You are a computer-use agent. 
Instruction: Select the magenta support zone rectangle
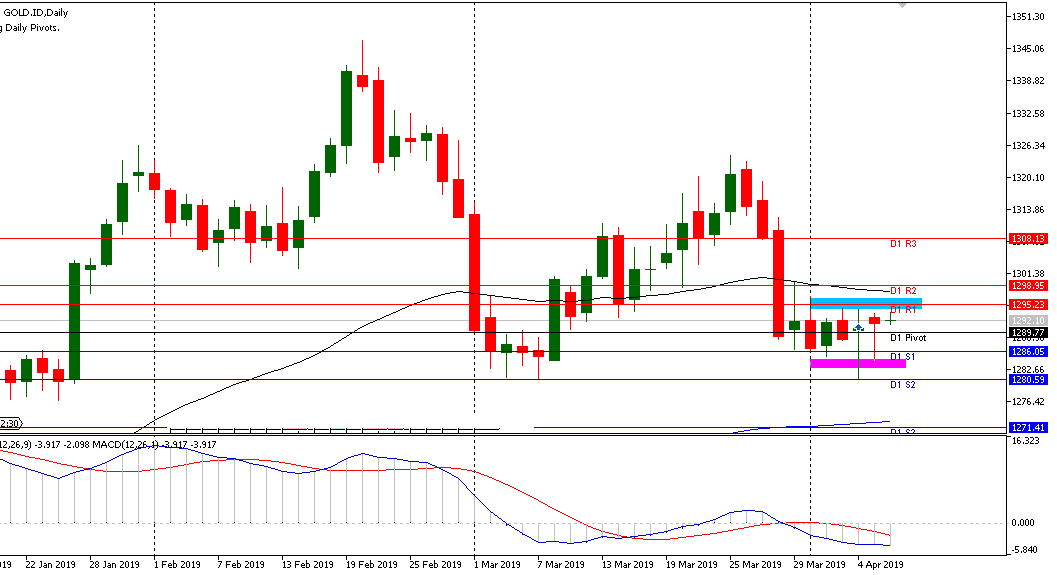(857, 363)
